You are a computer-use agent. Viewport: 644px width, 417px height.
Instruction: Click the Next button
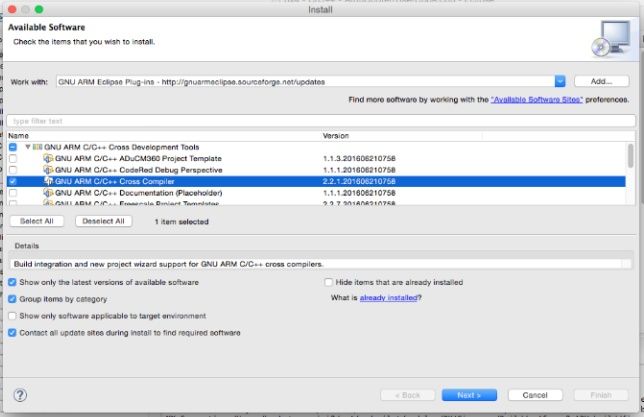coord(469,395)
